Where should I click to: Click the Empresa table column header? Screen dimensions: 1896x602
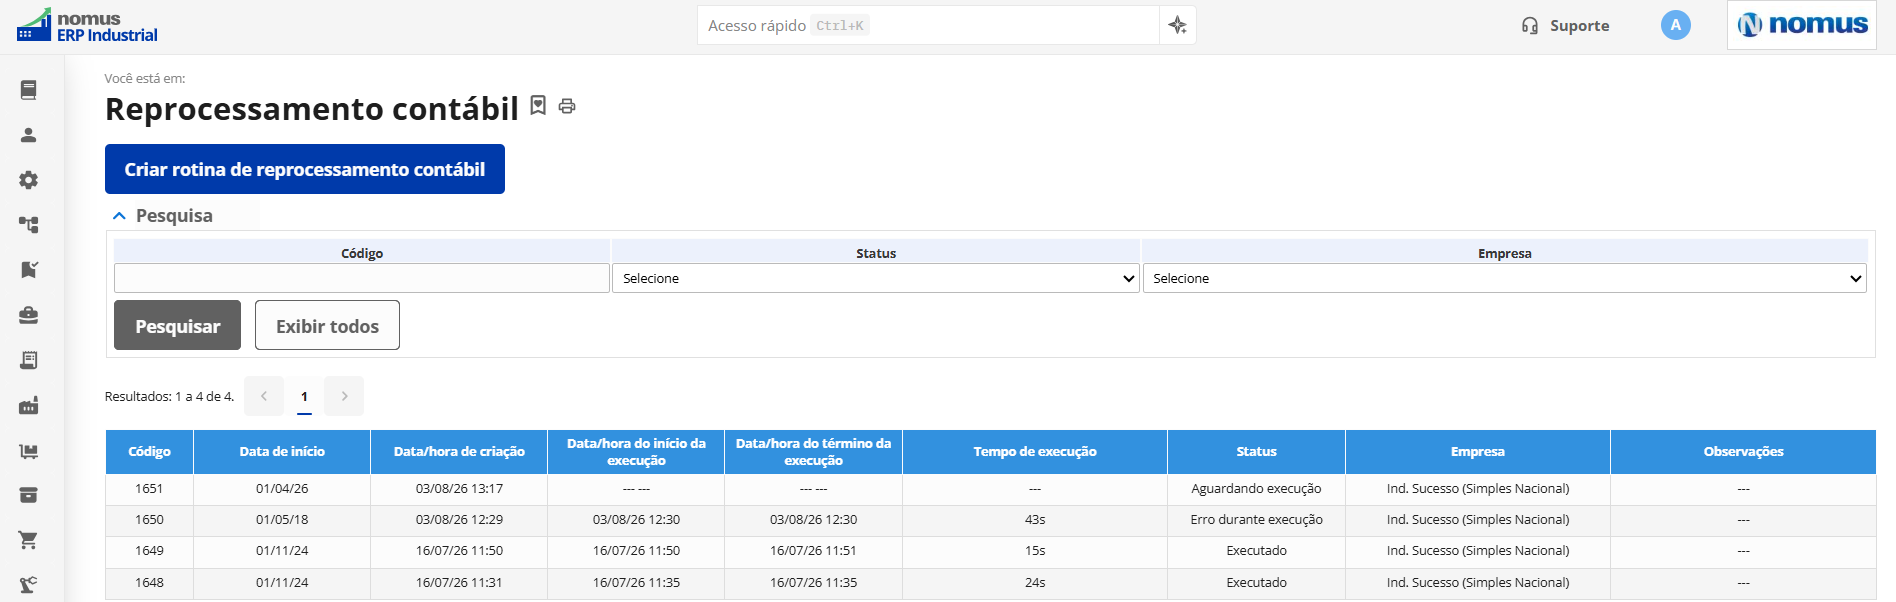(1478, 451)
